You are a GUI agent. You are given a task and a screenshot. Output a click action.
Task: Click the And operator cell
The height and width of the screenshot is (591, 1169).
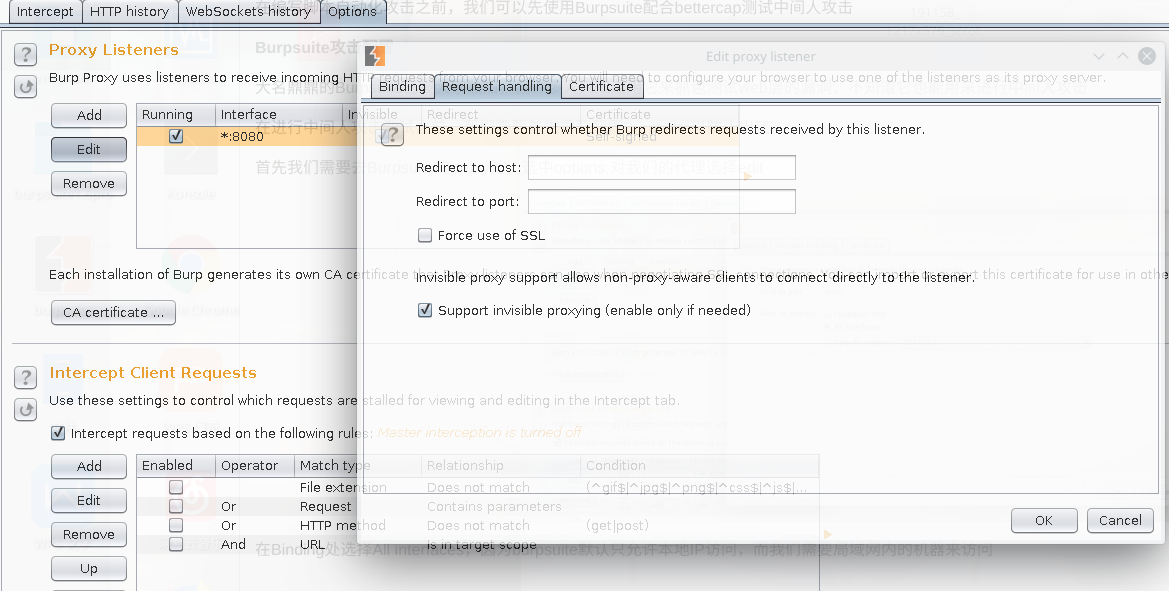click(x=233, y=545)
